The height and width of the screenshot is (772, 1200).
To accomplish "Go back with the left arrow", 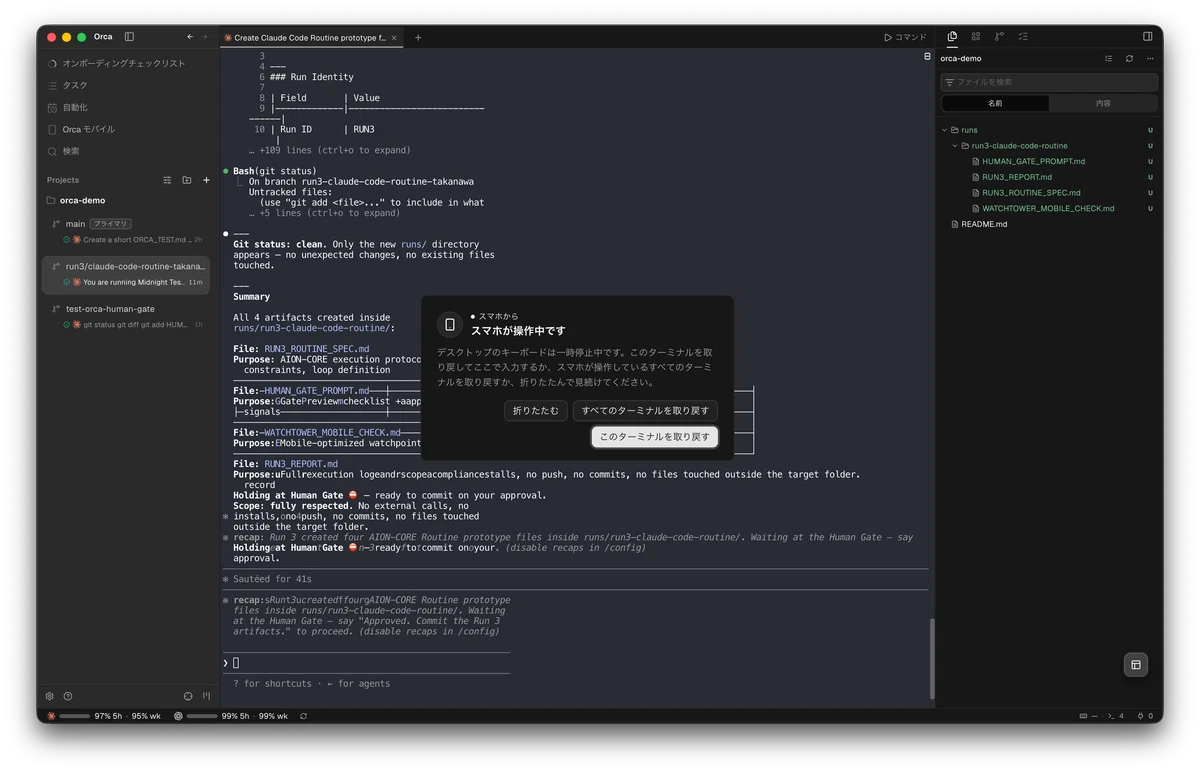I will tap(190, 37).
